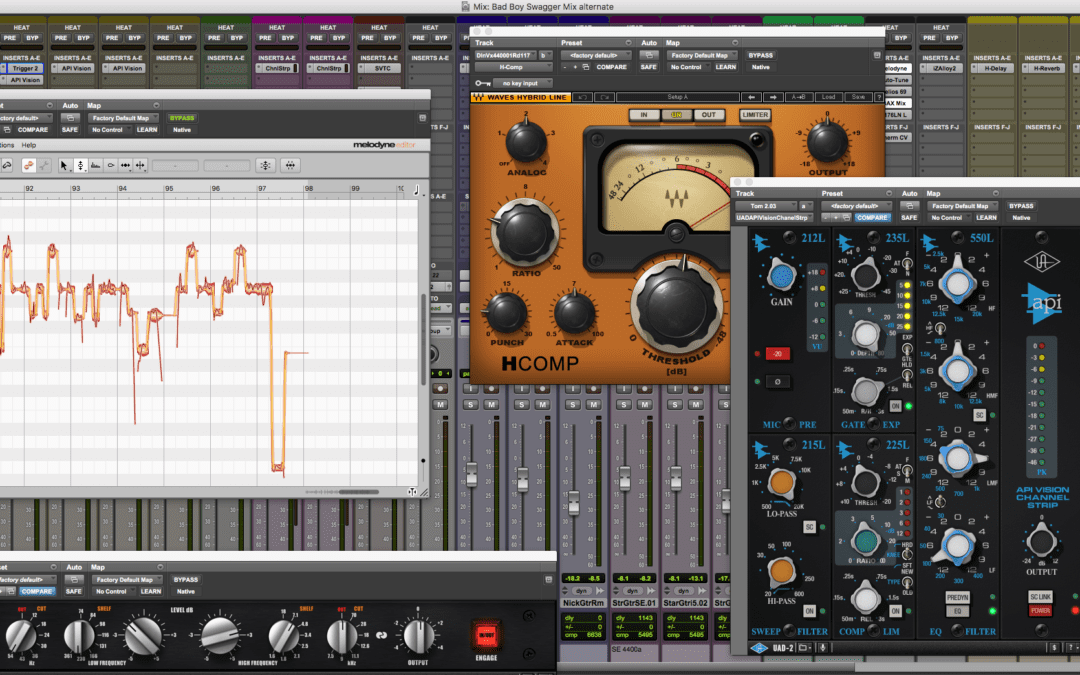Open the API strip factory default preset dropdown
The image size is (1080, 675).
(x=856, y=206)
